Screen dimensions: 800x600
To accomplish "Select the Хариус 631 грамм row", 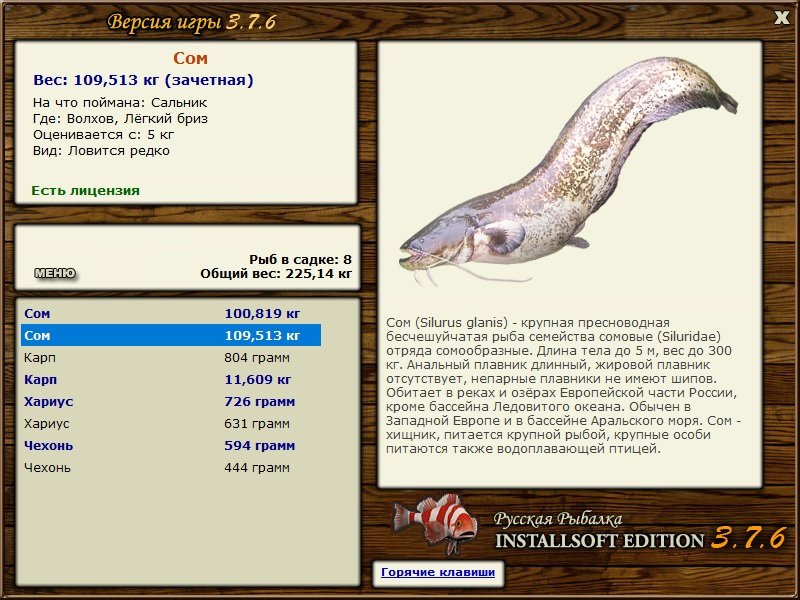I will point(171,423).
